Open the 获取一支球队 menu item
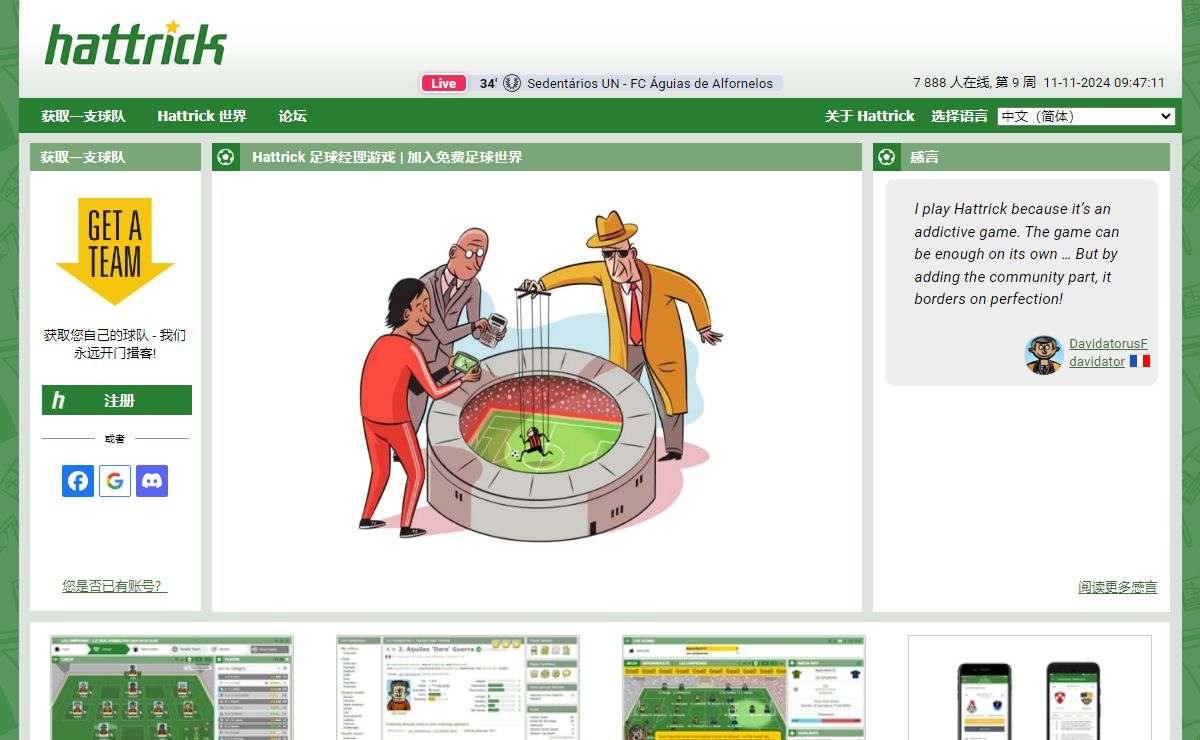The height and width of the screenshot is (740, 1200). pos(83,116)
